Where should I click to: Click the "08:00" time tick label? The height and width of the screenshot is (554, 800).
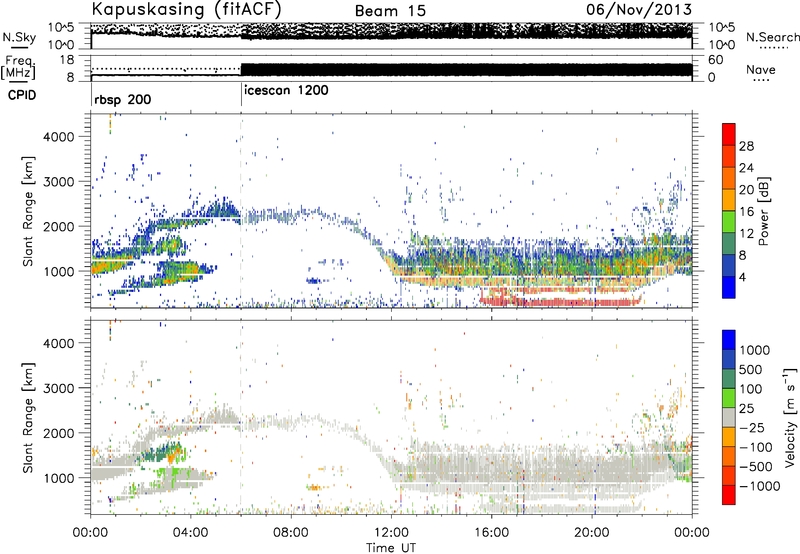click(x=291, y=533)
